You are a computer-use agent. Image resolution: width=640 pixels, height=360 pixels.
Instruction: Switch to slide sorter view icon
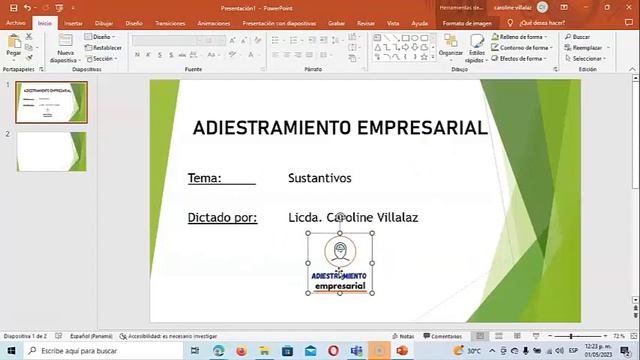point(499,336)
